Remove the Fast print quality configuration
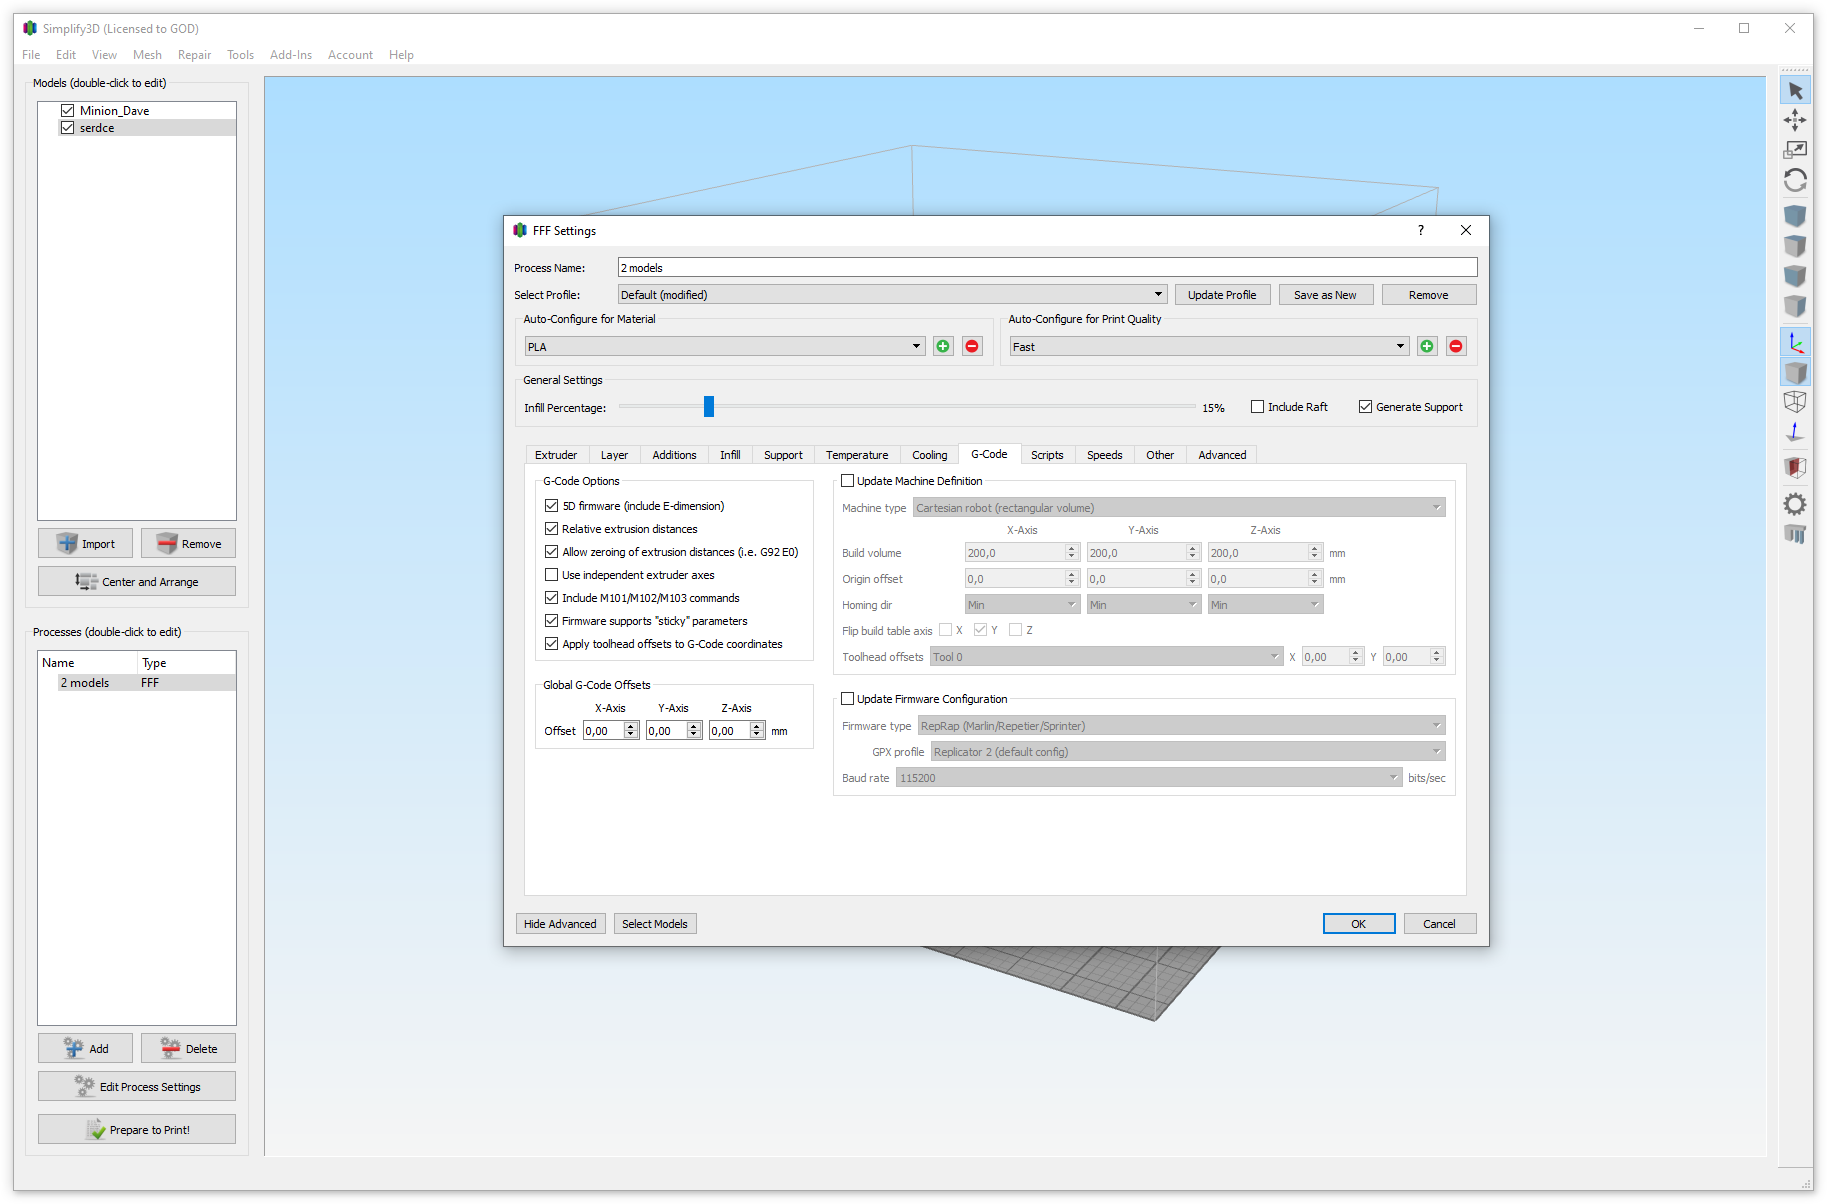This screenshot has width=1827, height=1204. coord(1456,346)
